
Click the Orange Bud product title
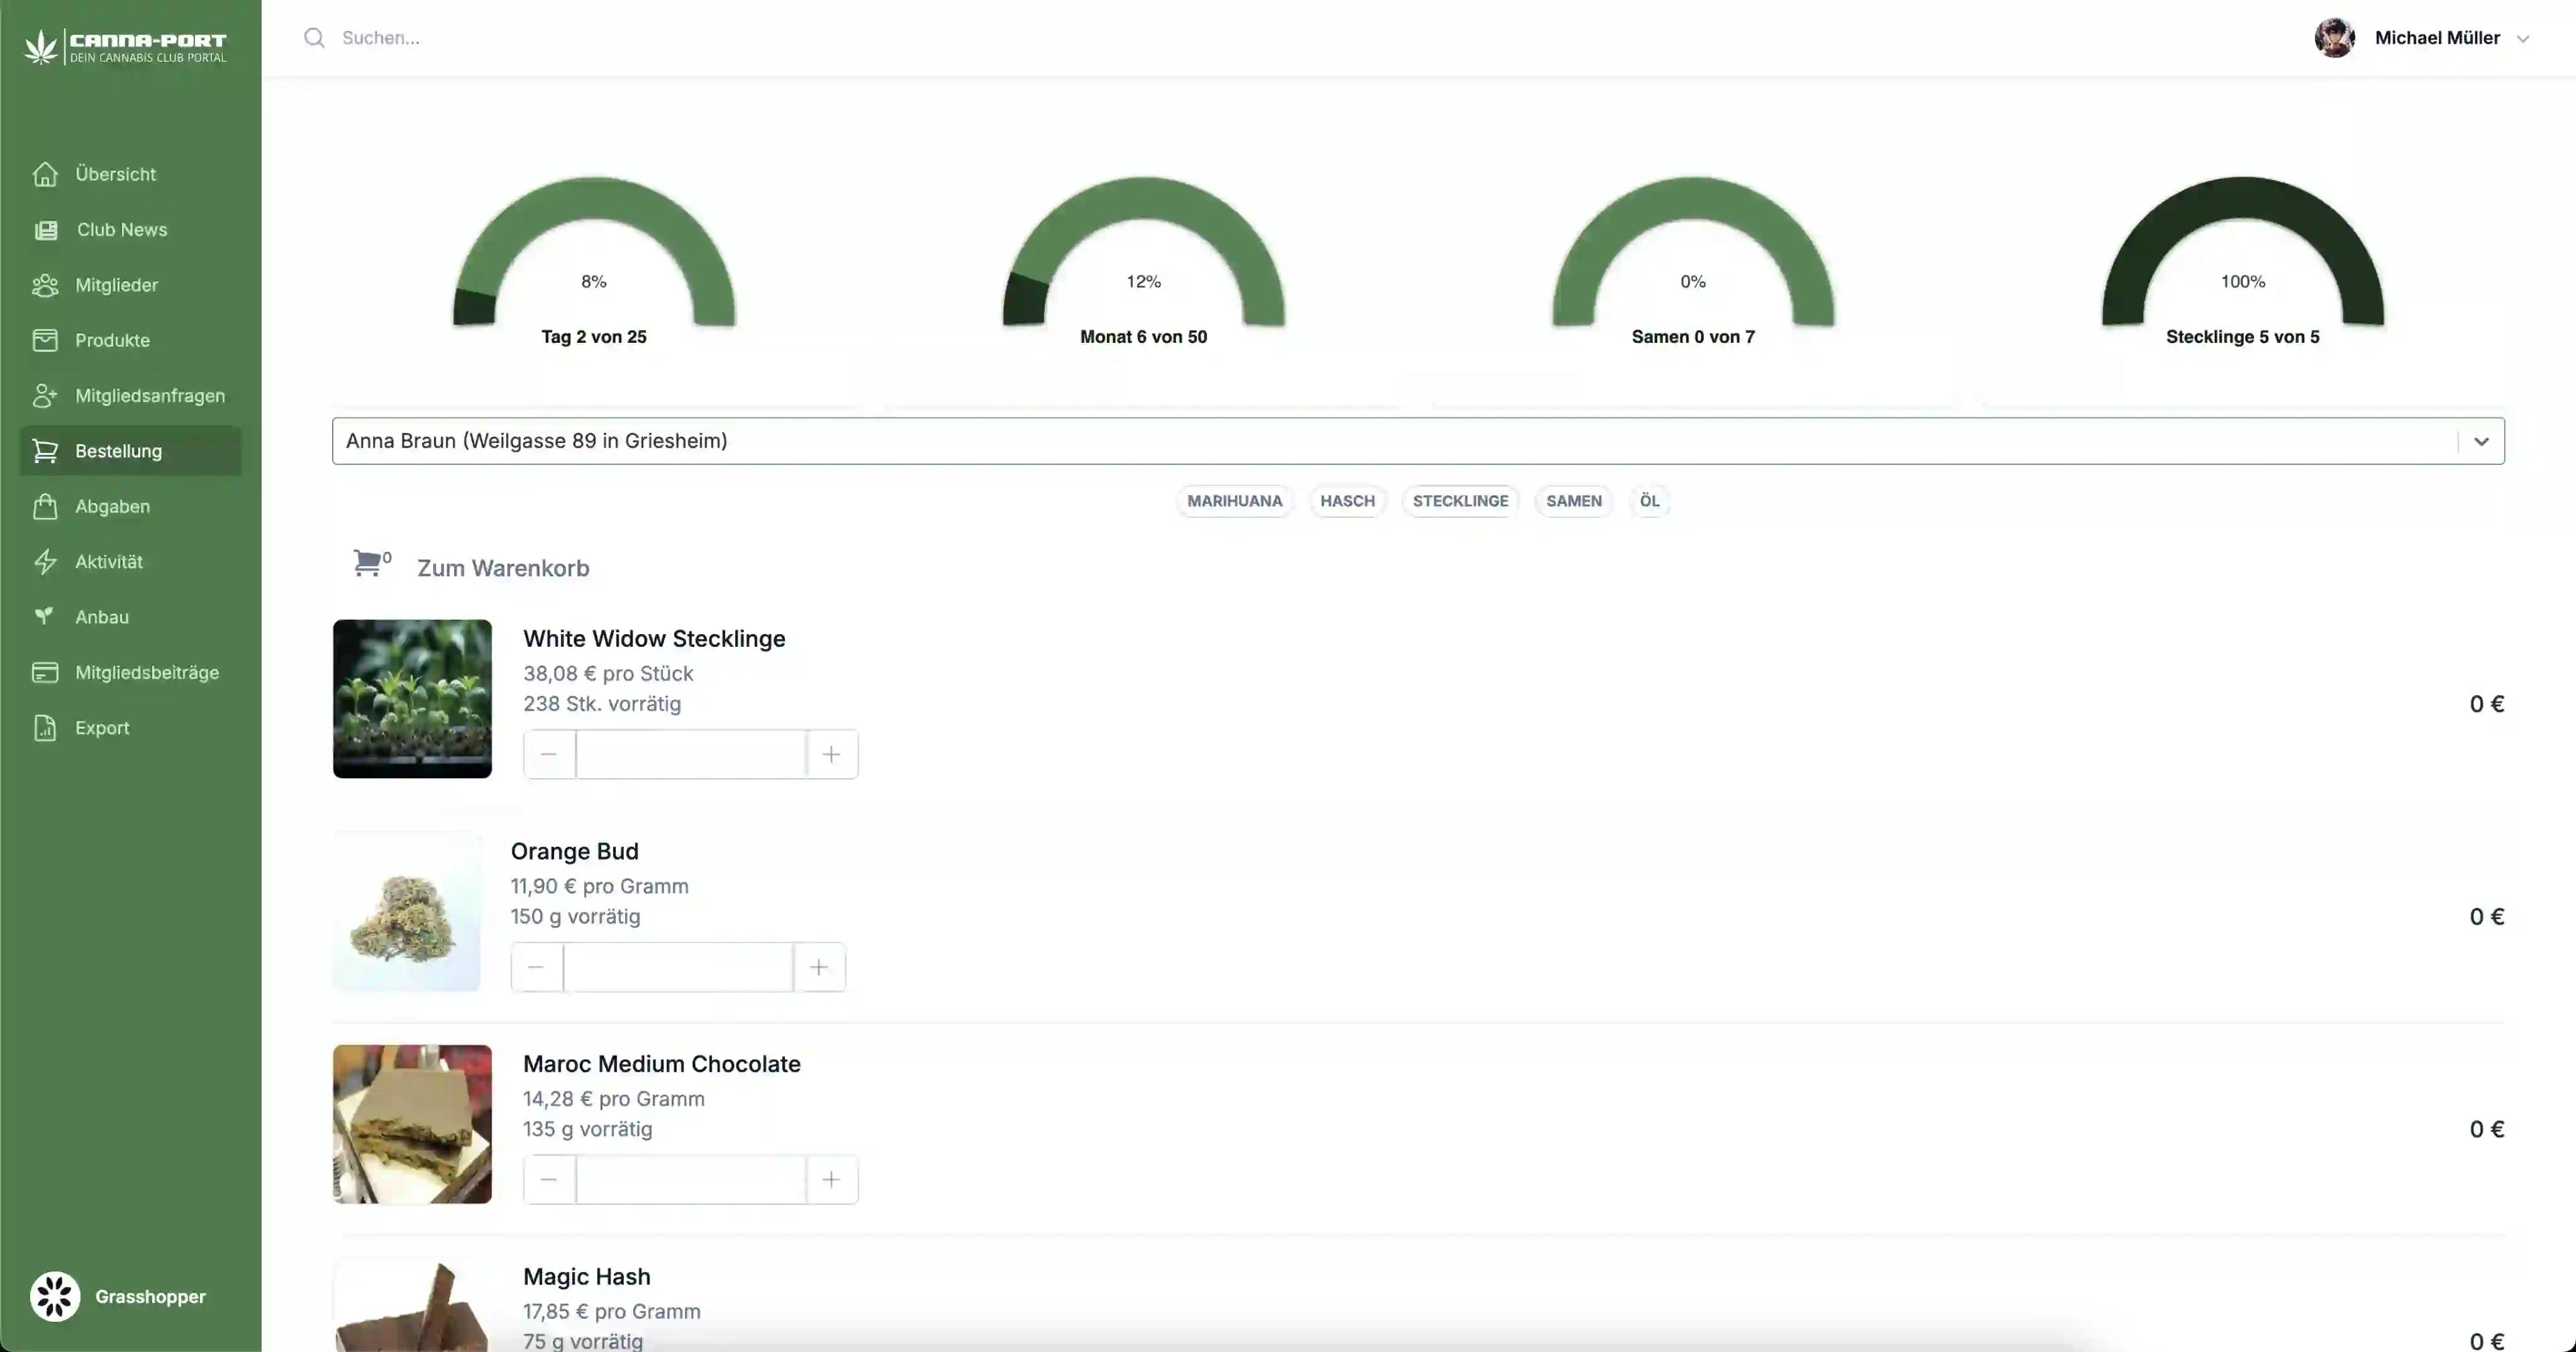[574, 852]
